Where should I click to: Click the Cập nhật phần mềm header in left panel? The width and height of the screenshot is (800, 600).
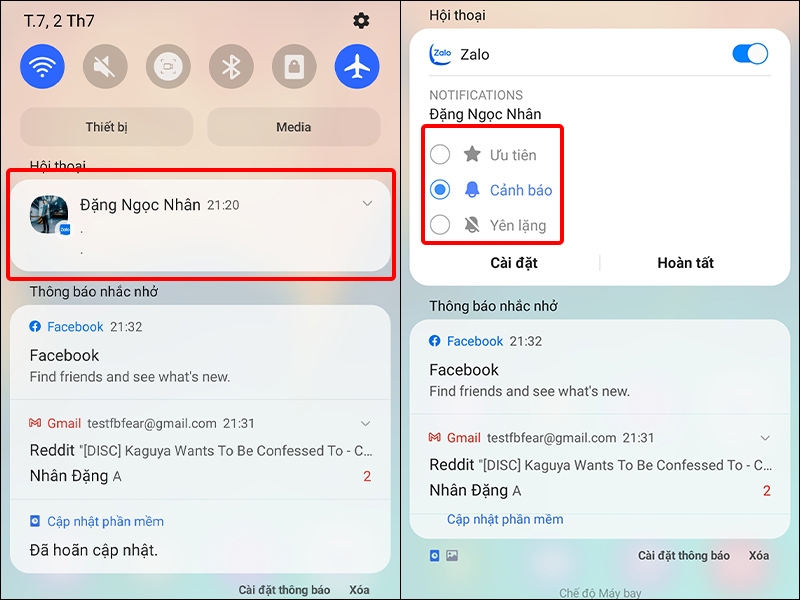tap(106, 521)
